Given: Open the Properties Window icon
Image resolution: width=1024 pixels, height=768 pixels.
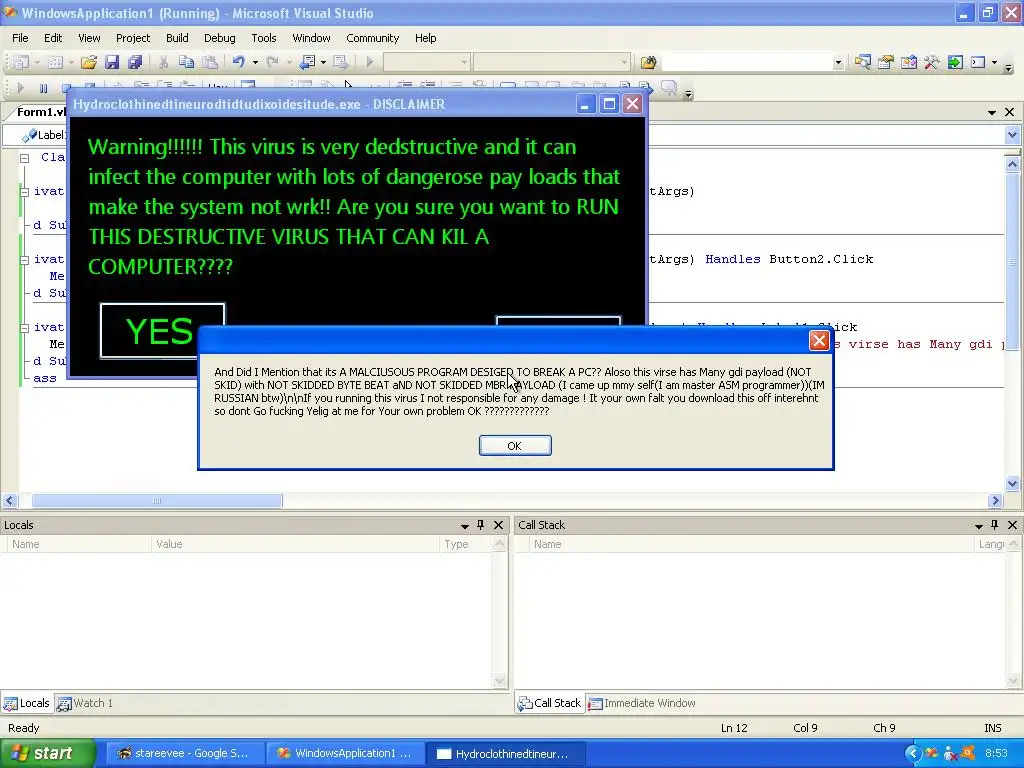Looking at the screenshot, I should (886, 62).
